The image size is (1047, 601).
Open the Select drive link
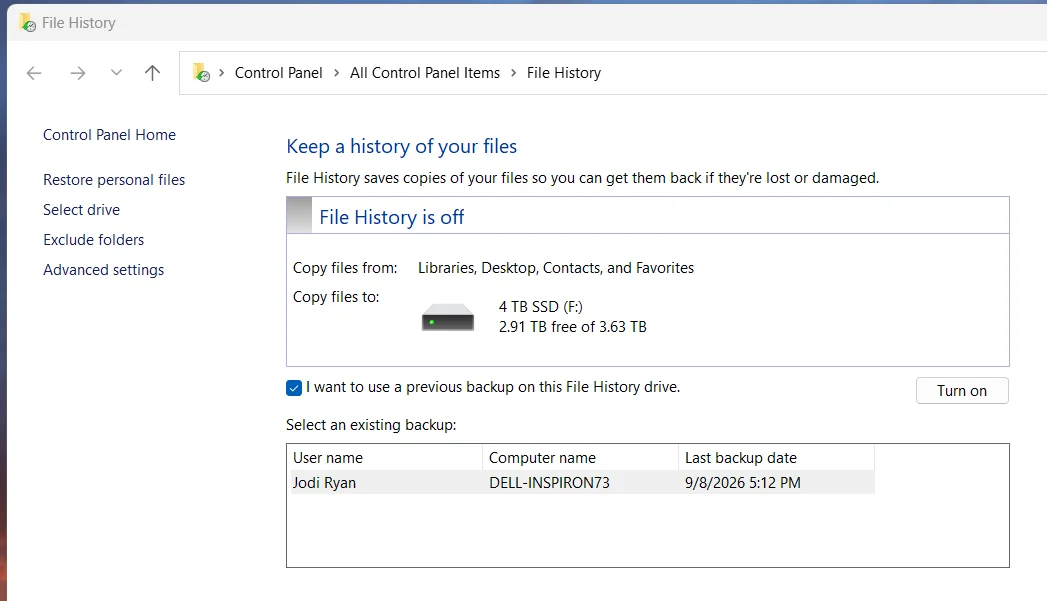(x=81, y=210)
